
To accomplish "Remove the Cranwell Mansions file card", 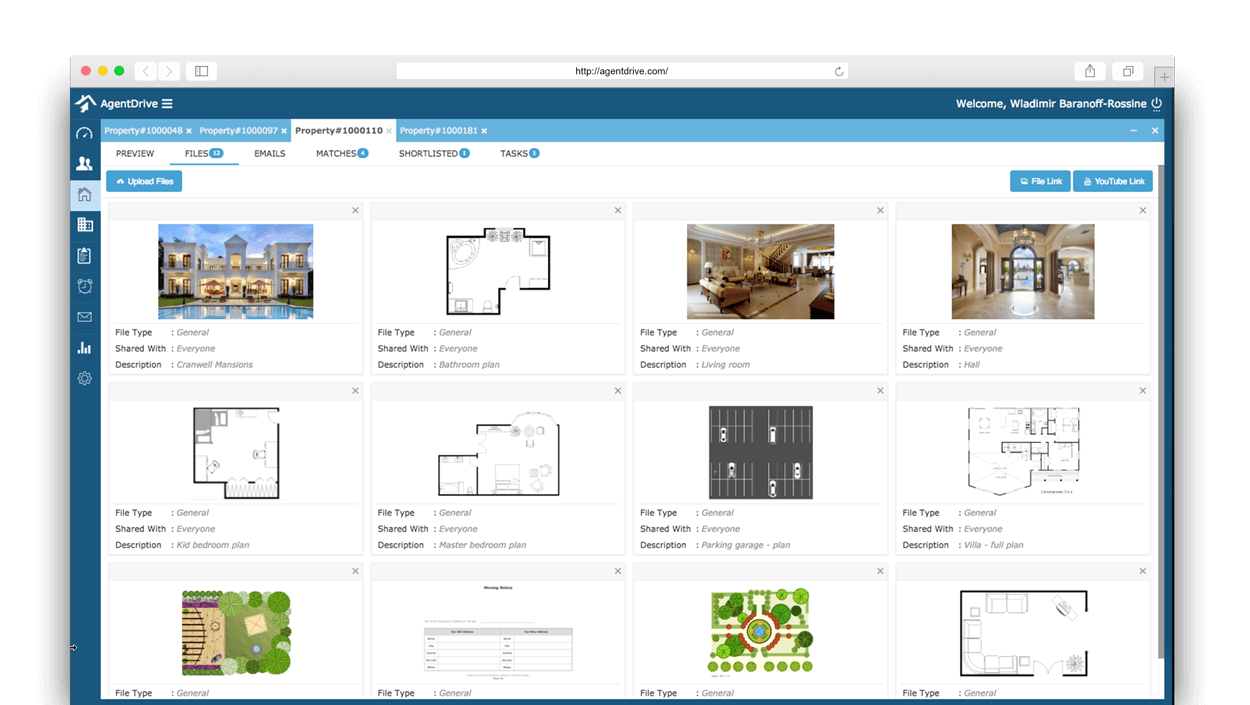I will click(355, 210).
